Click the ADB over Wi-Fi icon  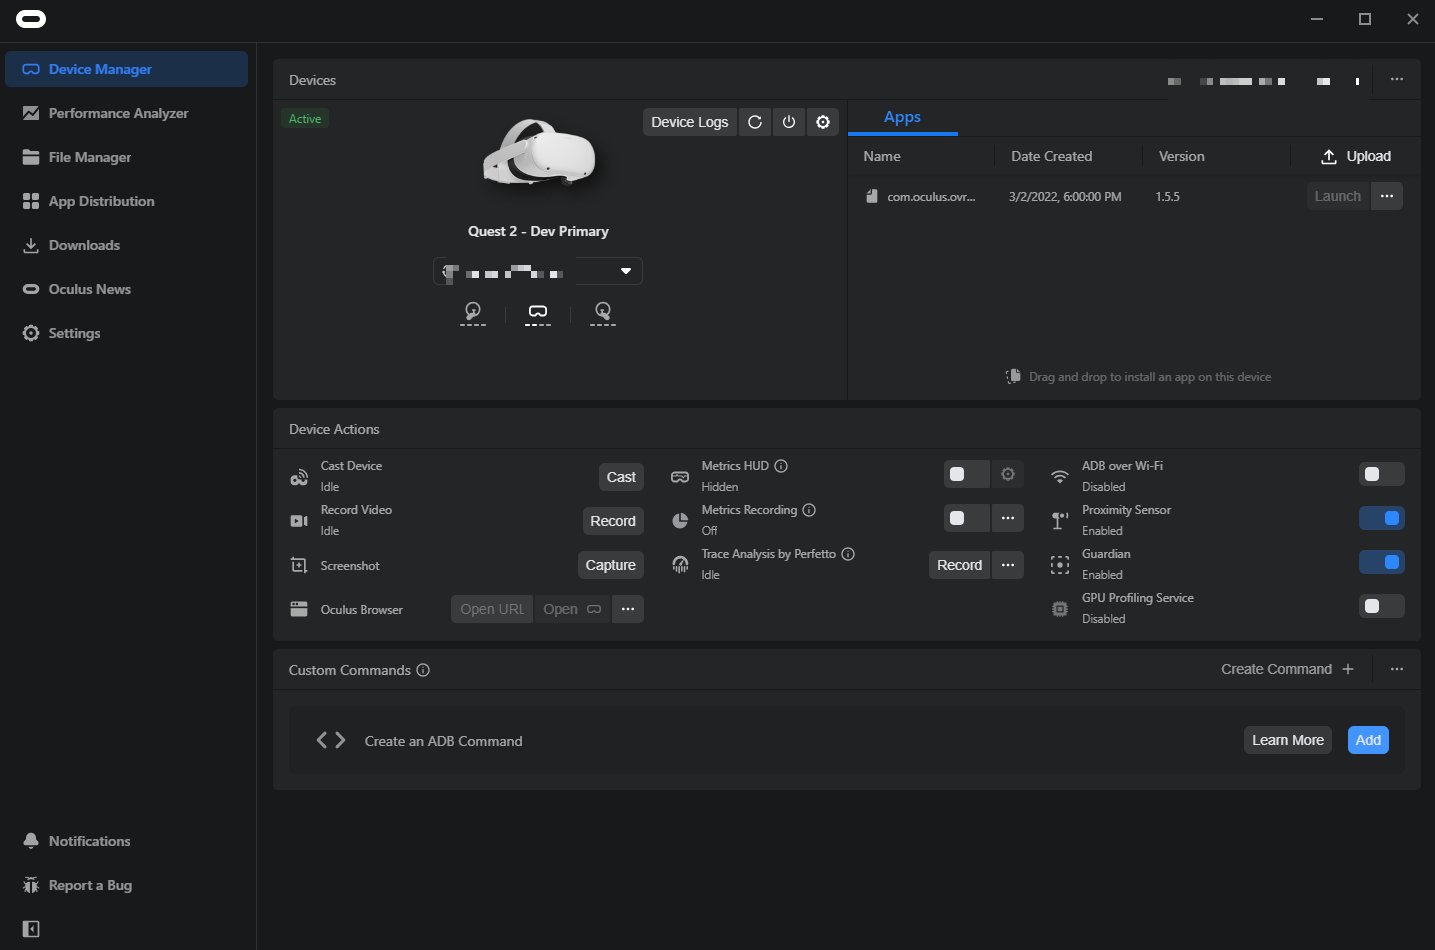(x=1060, y=477)
